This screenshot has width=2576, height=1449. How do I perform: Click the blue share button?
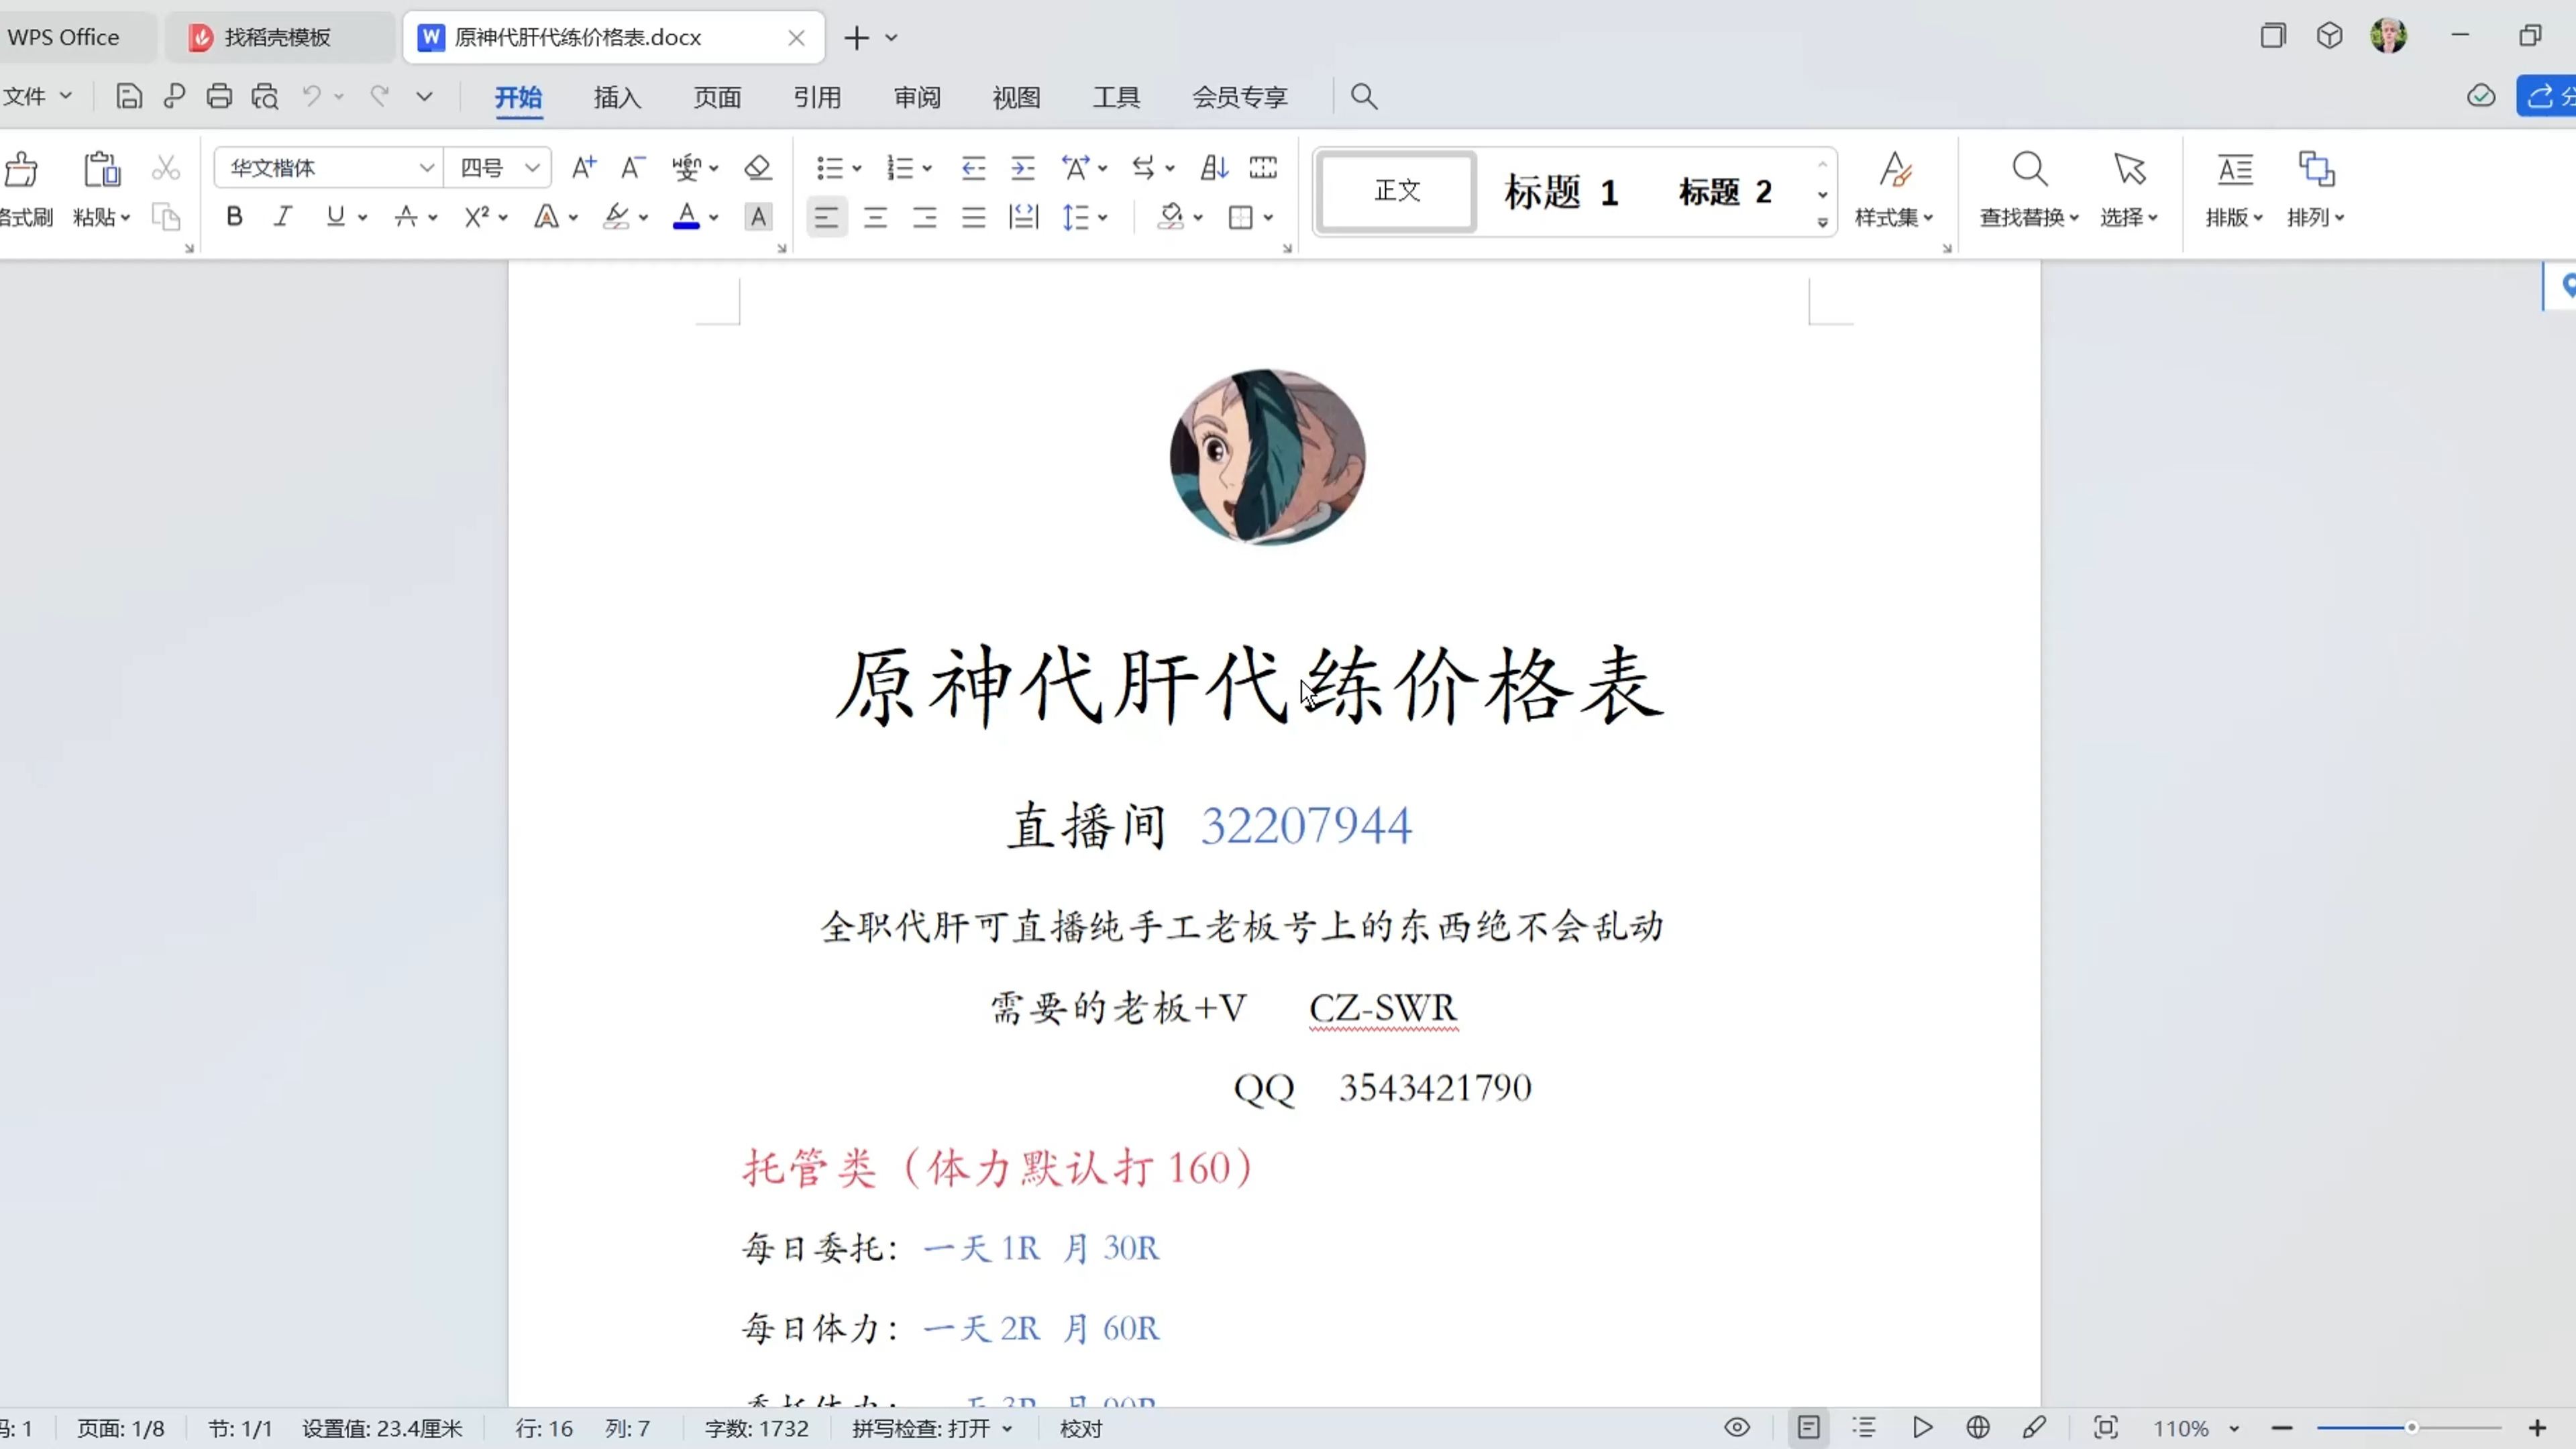click(2547, 96)
